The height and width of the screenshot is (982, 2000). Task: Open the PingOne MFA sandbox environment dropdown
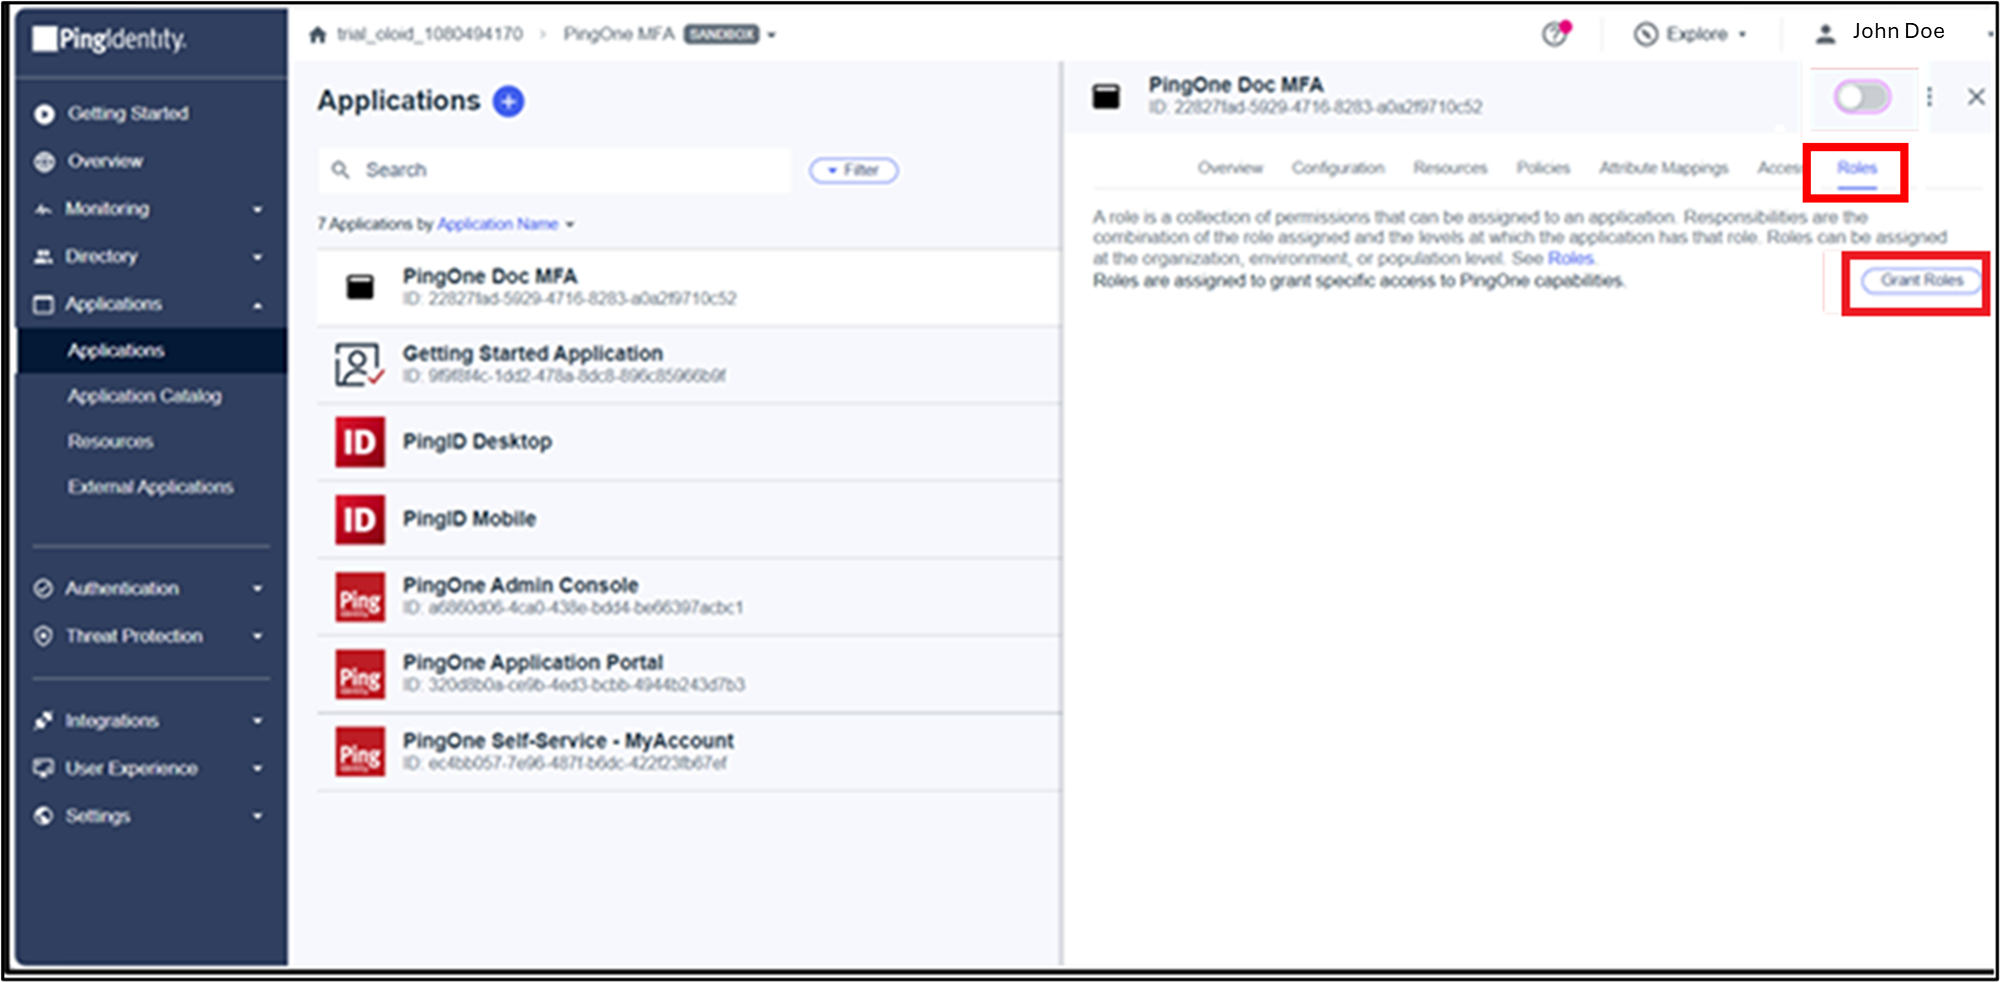click(x=771, y=35)
